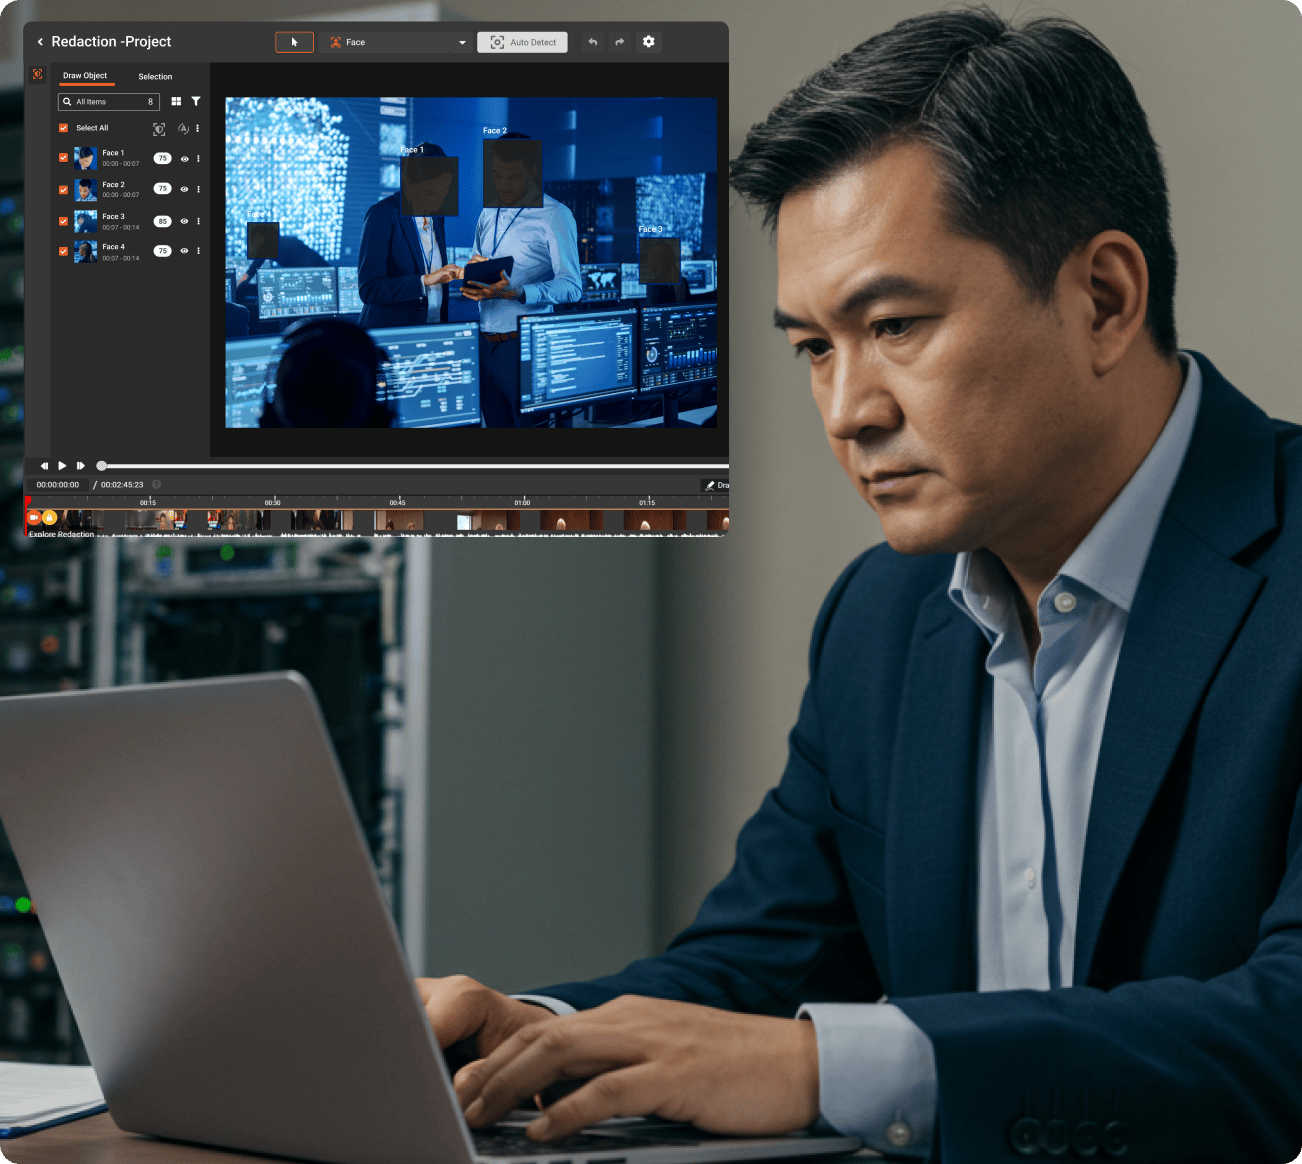Open the Face 1 more options menu
Image resolution: width=1302 pixels, height=1164 pixels.
(198, 159)
